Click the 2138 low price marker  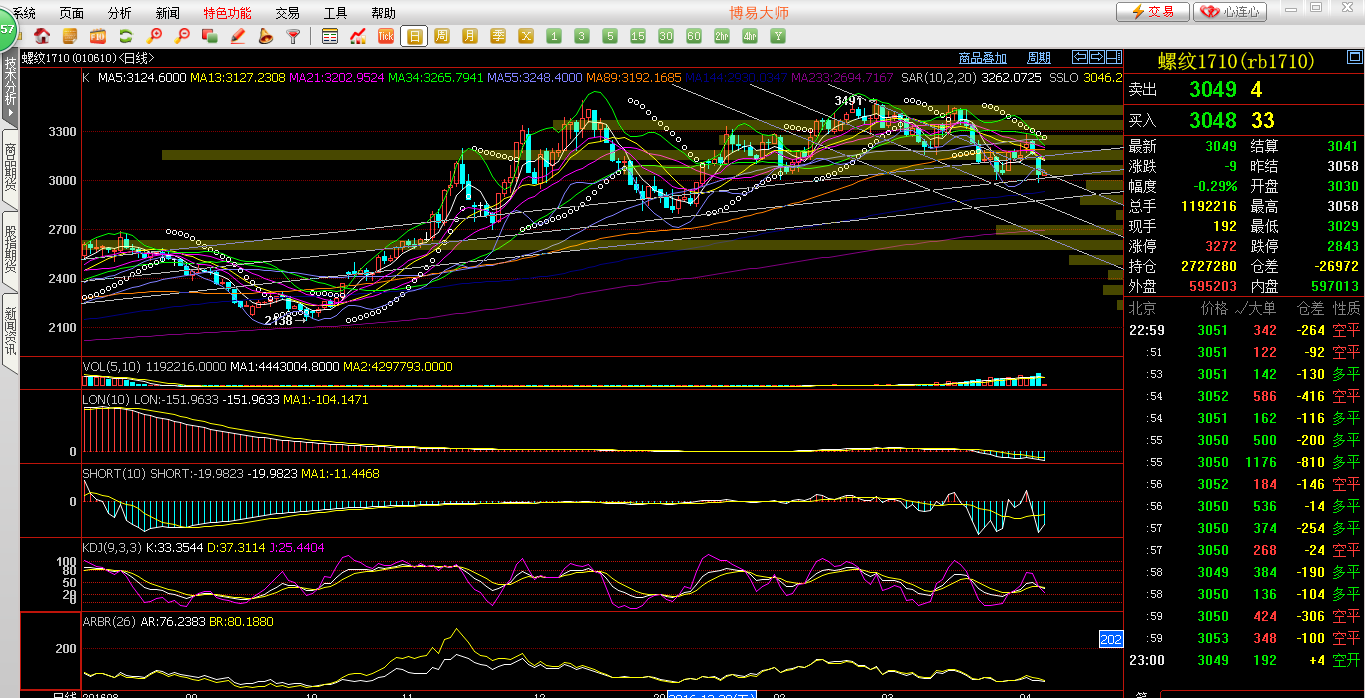(x=279, y=321)
